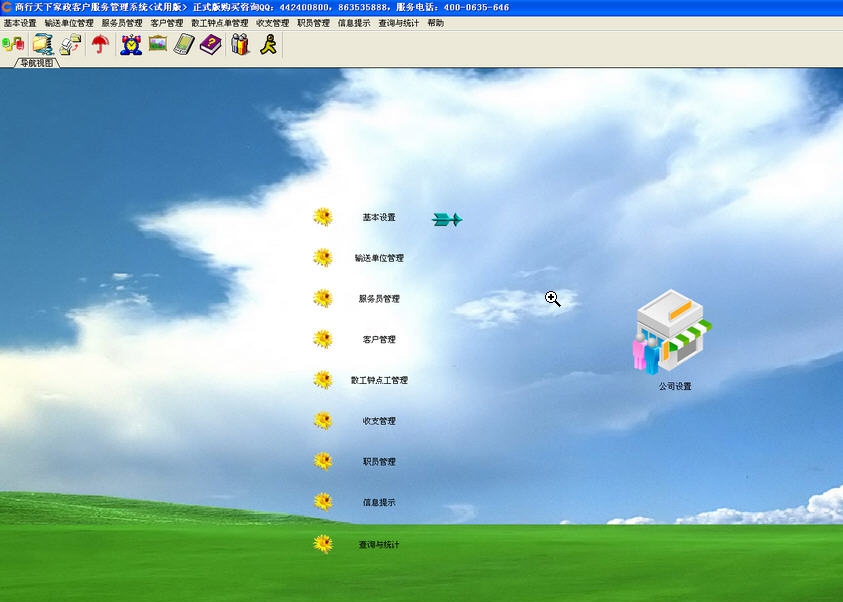This screenshot has height=602, width=843.
Task: Open the 收支管理 menu in menu bar
Action: pos(273,23)
